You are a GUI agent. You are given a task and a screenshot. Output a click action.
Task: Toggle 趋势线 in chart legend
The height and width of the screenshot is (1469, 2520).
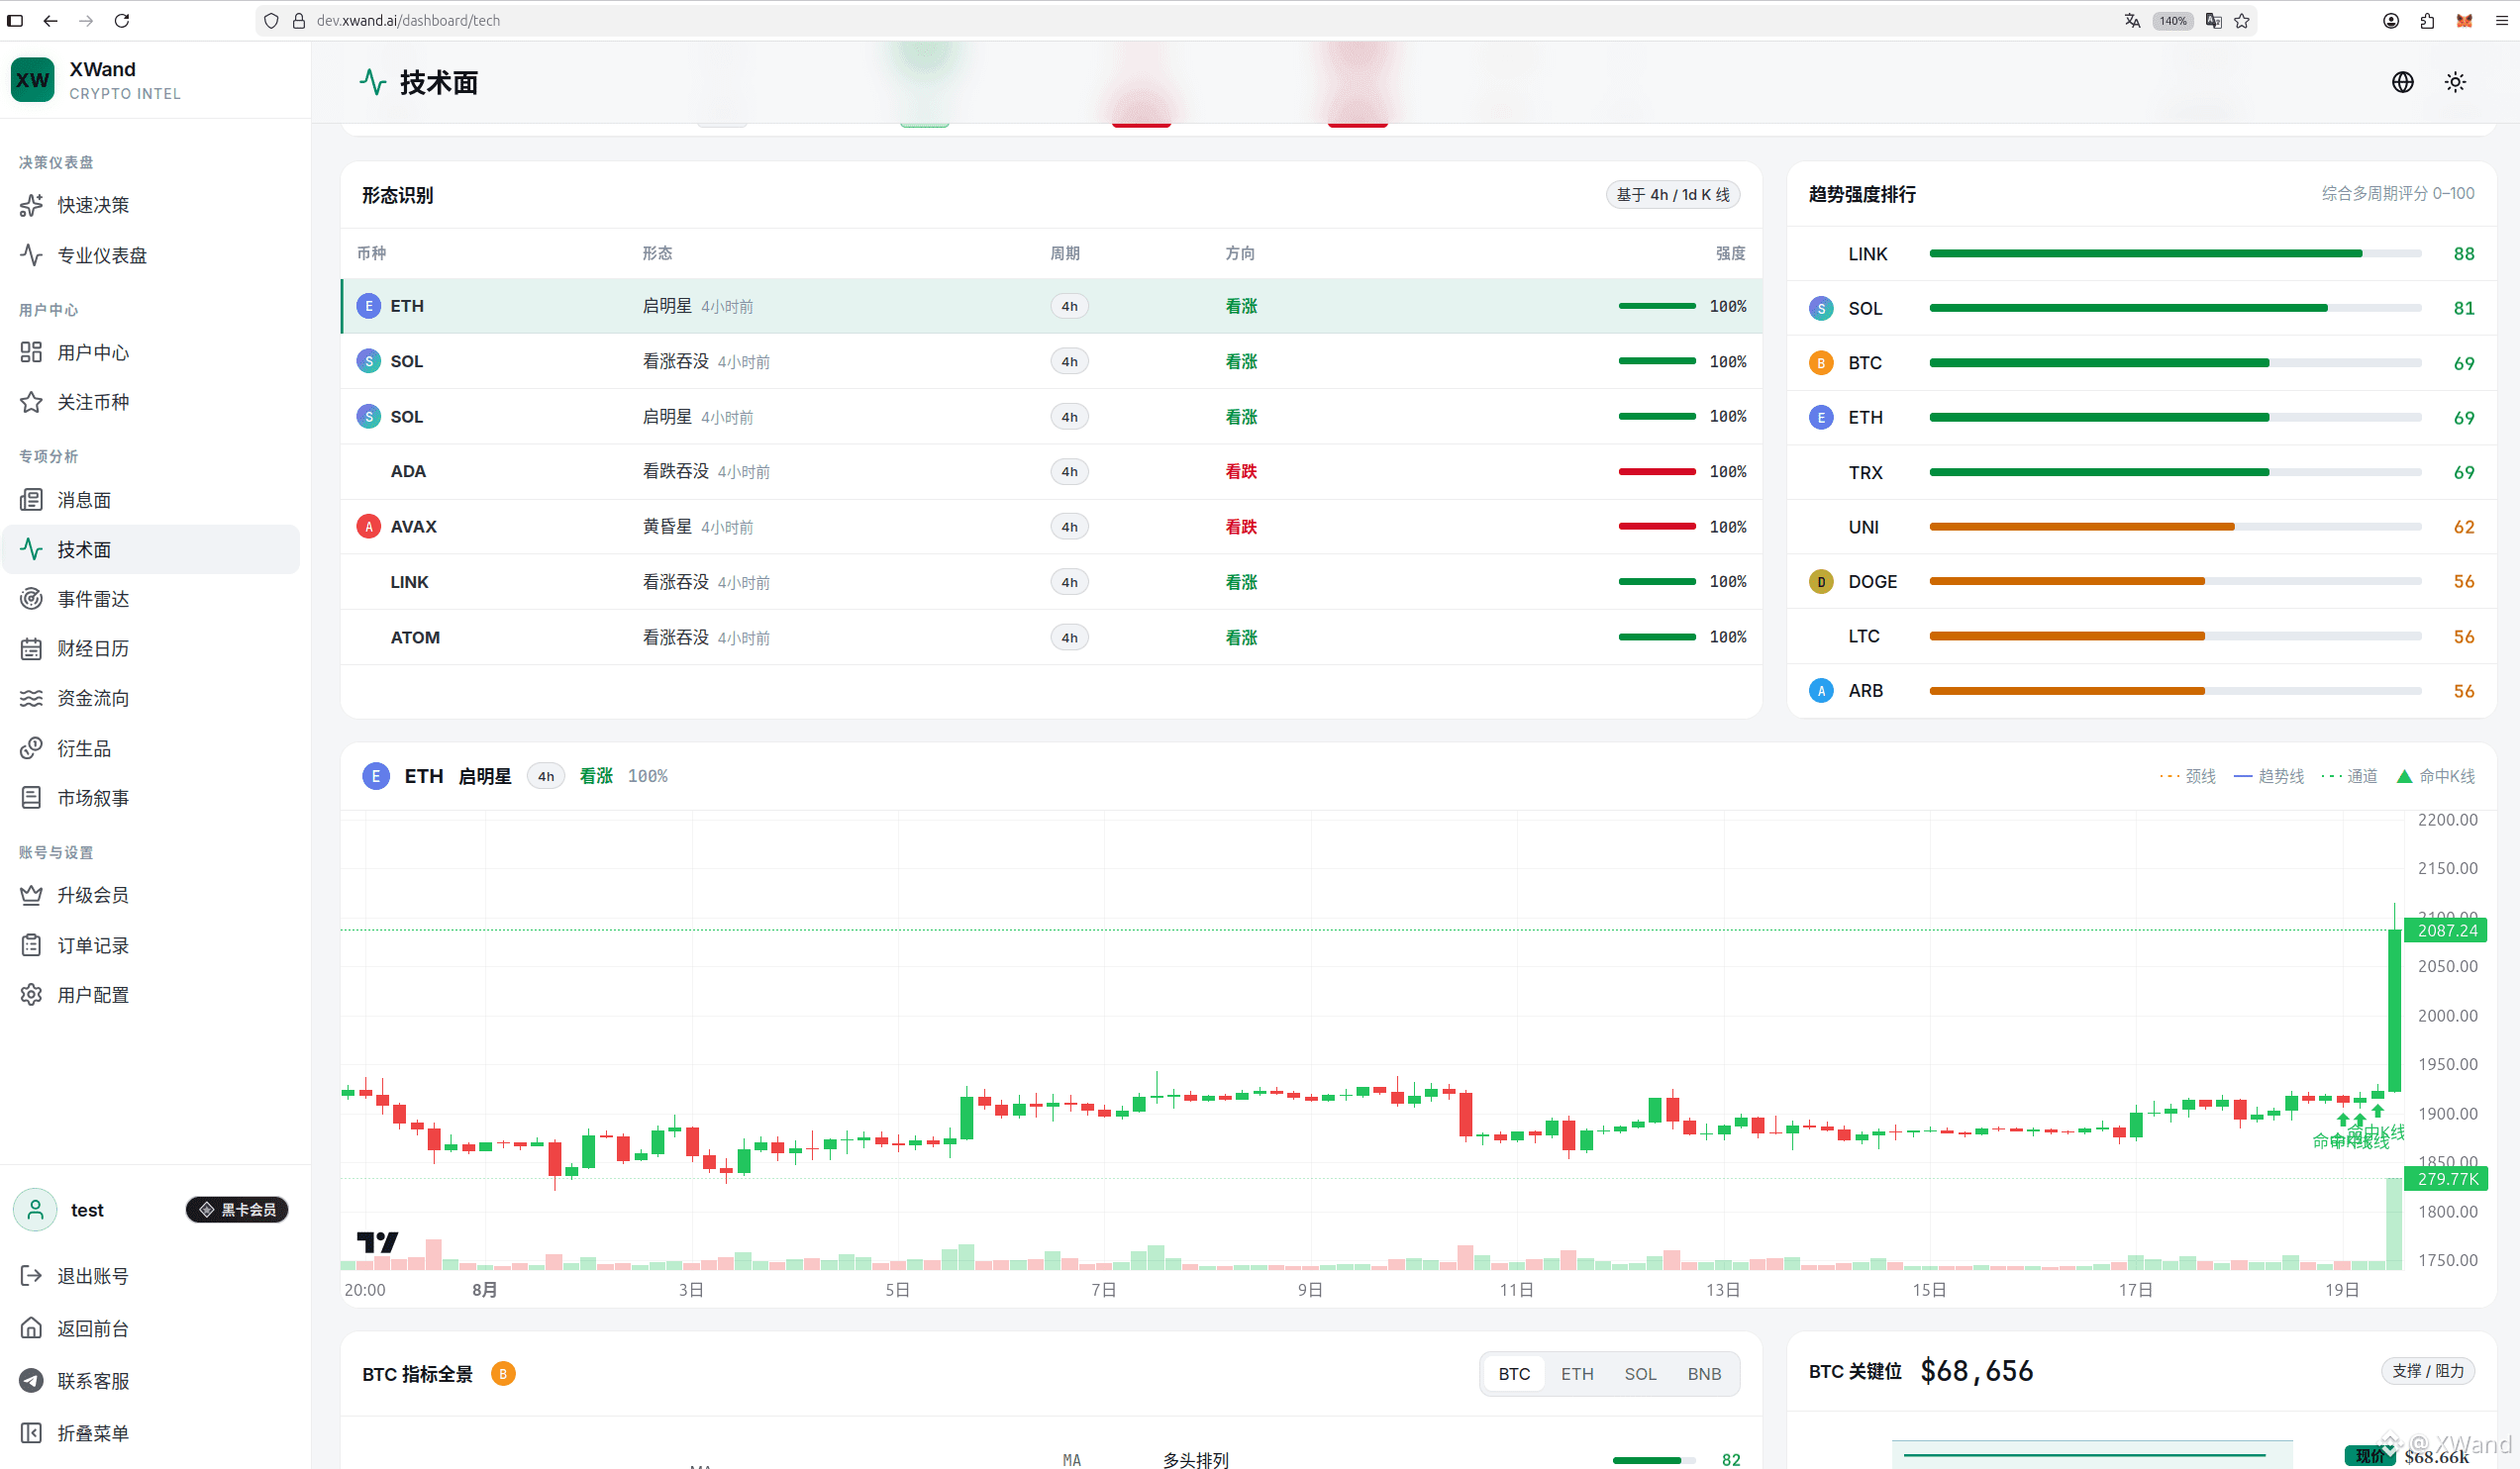[2269, 776]
